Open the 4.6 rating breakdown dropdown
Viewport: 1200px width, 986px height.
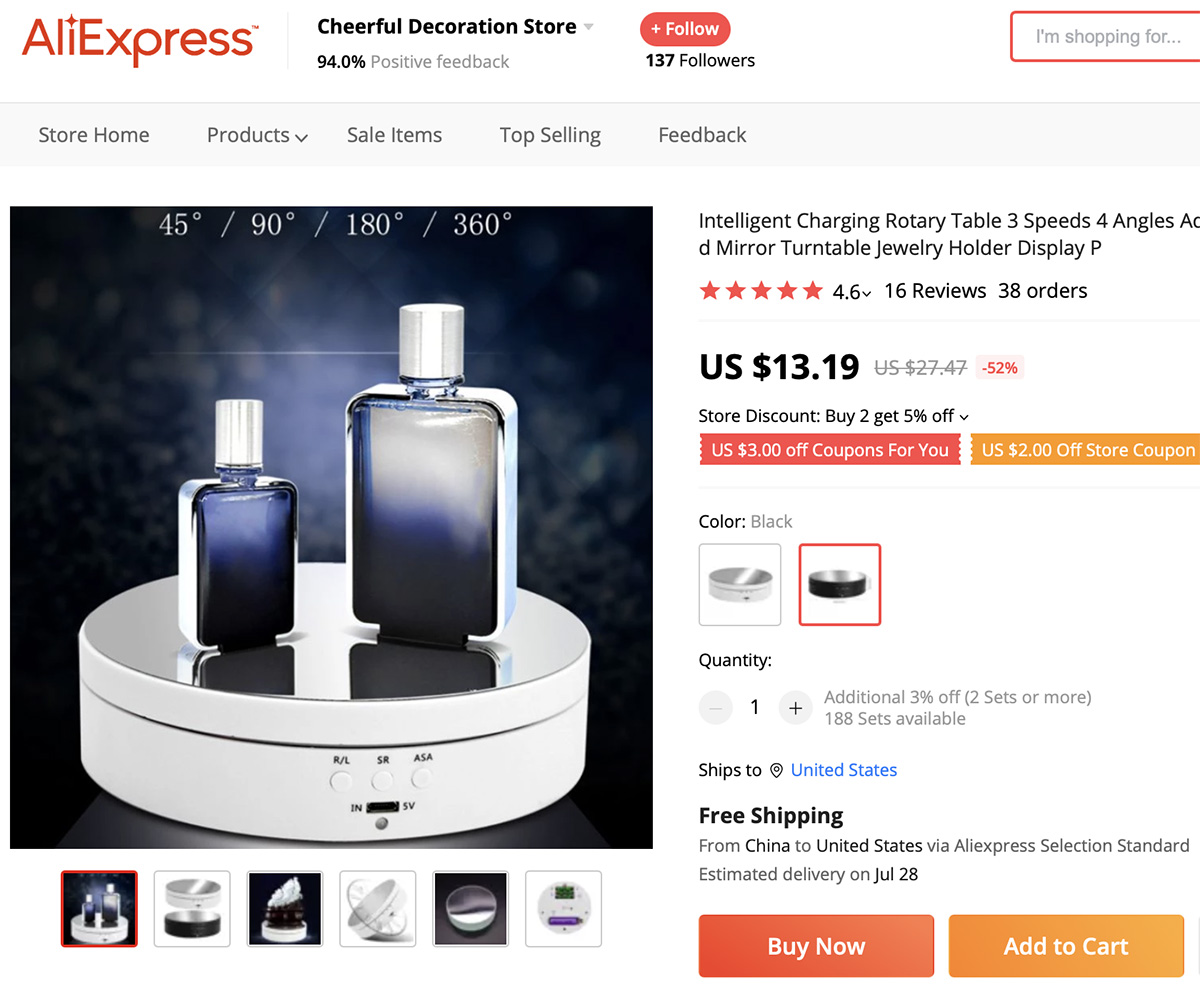pos(852,292)
